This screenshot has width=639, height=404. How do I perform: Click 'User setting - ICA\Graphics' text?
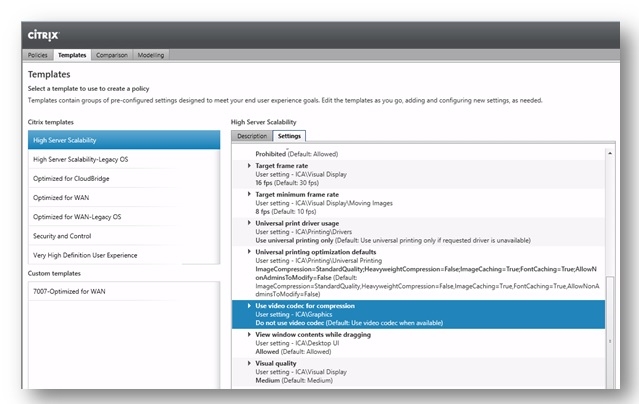(293, 314)
